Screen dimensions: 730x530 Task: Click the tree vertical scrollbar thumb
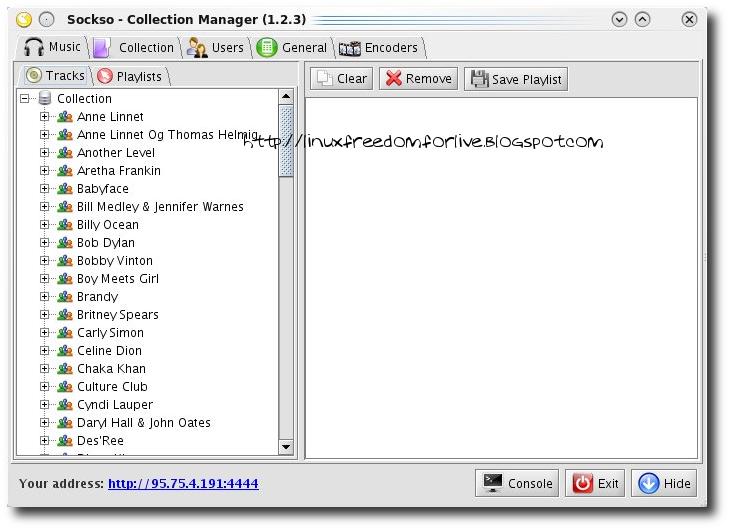click(x=286, y=141)
